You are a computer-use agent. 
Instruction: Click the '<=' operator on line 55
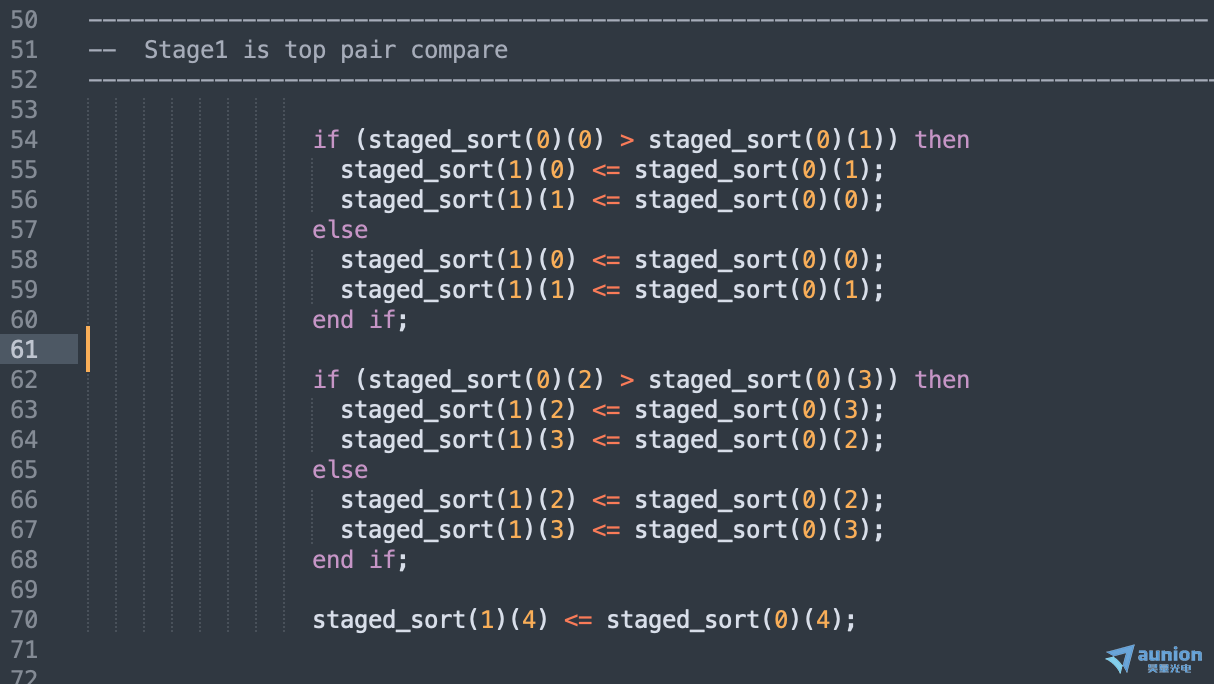(606, 169)
